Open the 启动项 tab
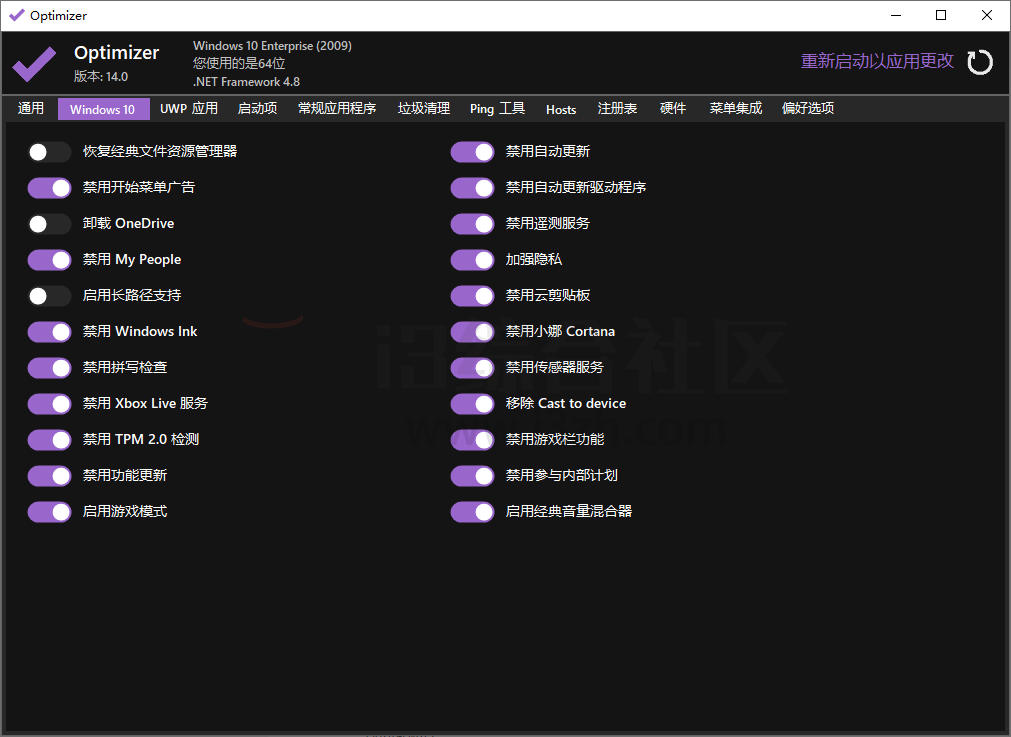1011x737 pixels. (x=257, y=108)
